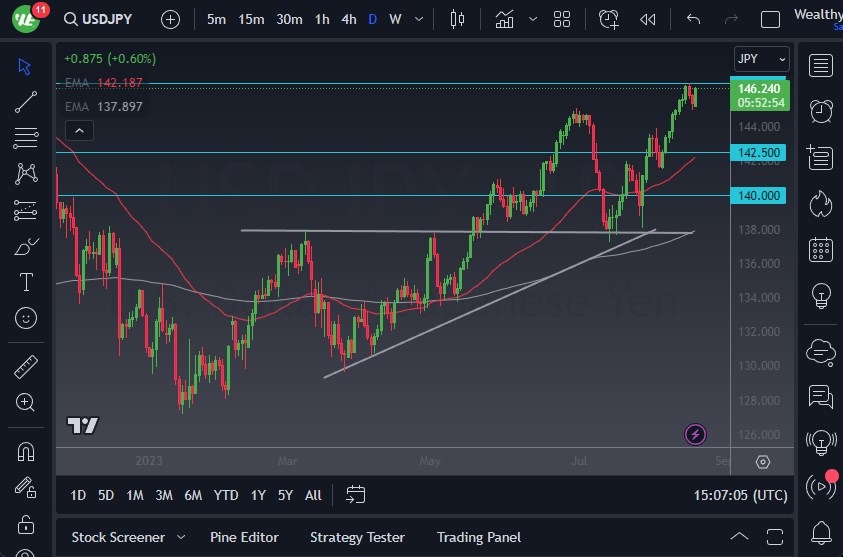Image resolution: width=843 pixels, height=557 pixels.
Task: Open the text annotation tool
Action: pos(26,282)
